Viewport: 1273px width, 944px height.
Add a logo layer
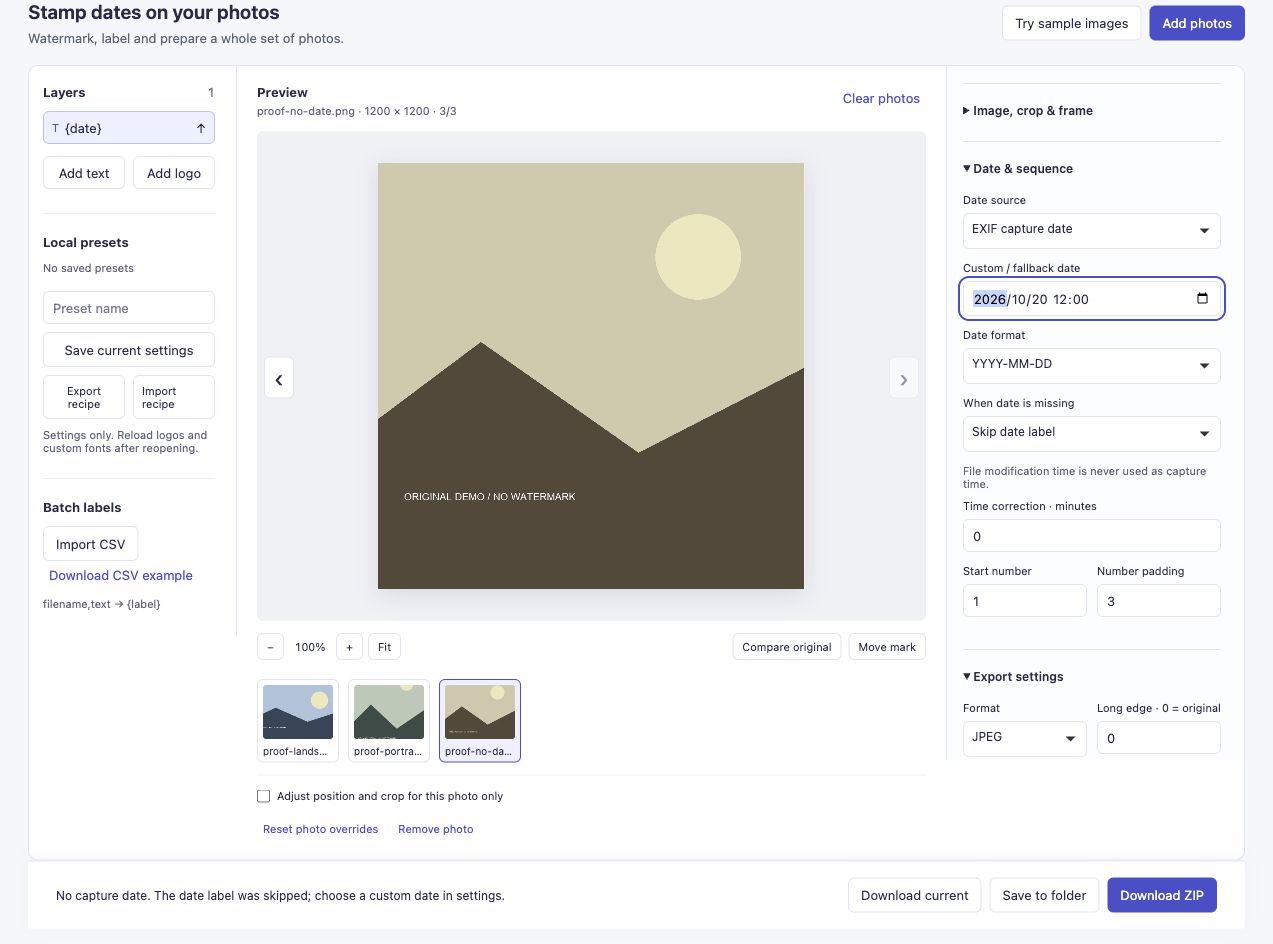click(x=174, y=173)
